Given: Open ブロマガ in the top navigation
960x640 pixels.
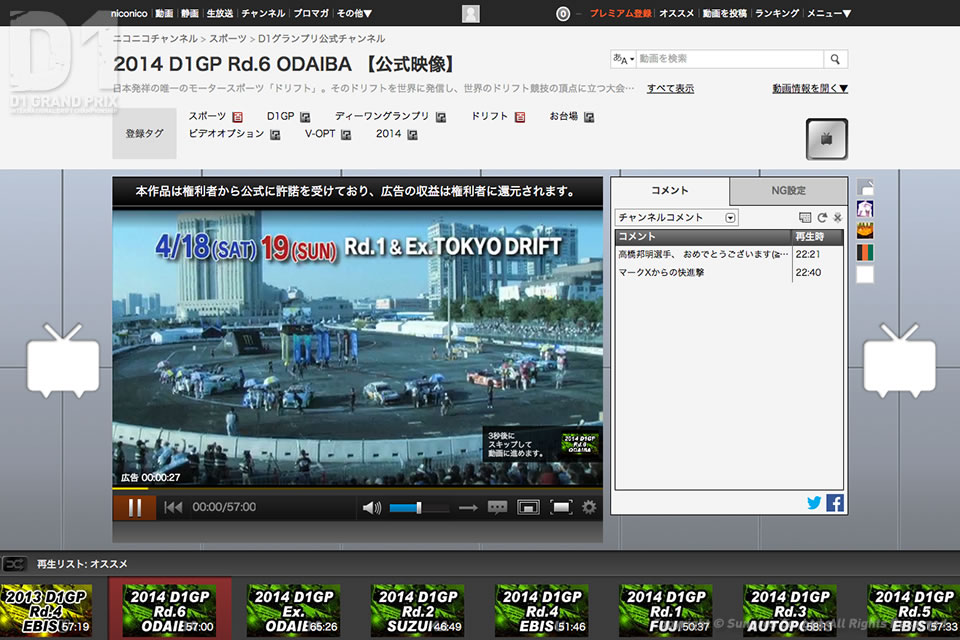Looking at the screenshot, I should click(x=311, y=13).
